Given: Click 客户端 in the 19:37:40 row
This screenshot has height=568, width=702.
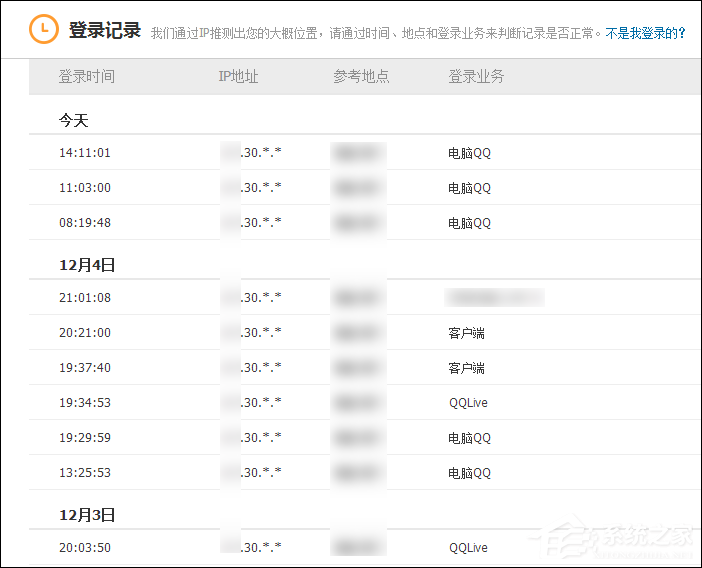Looking at the screenshot, I should [x=466, y=368].
